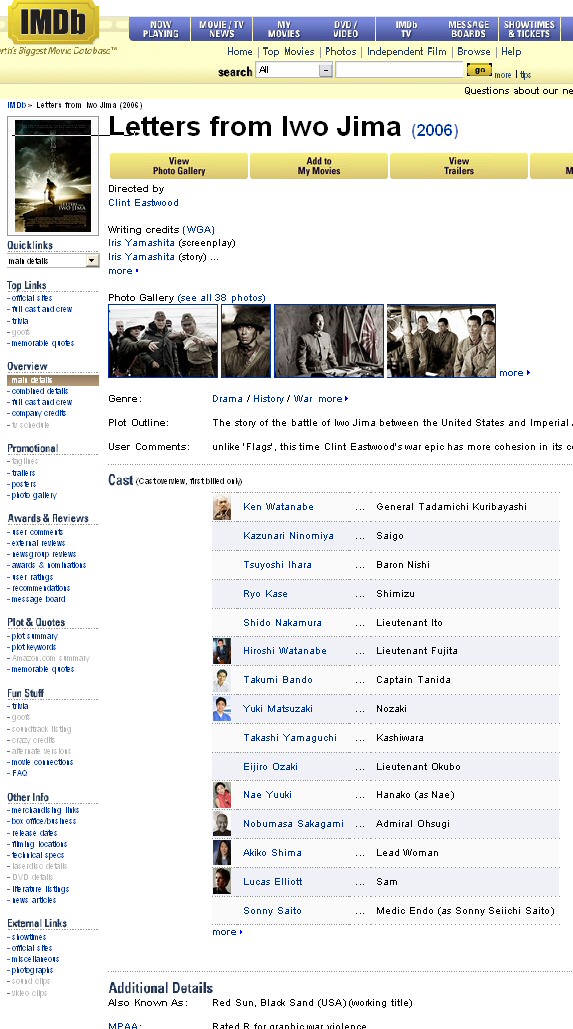Screen dimensions: 573x1029
Task: Click into the search text field
Action: (399, 70)
